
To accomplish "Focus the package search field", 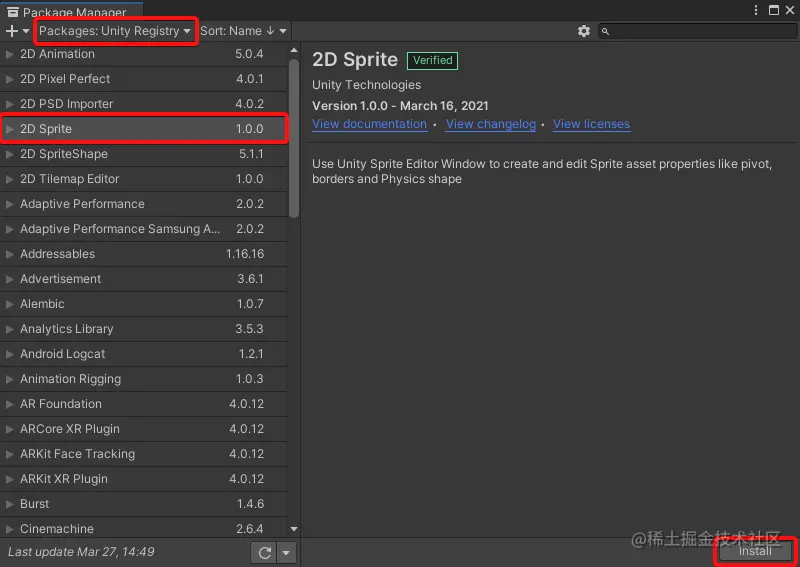I will (698, 32).
